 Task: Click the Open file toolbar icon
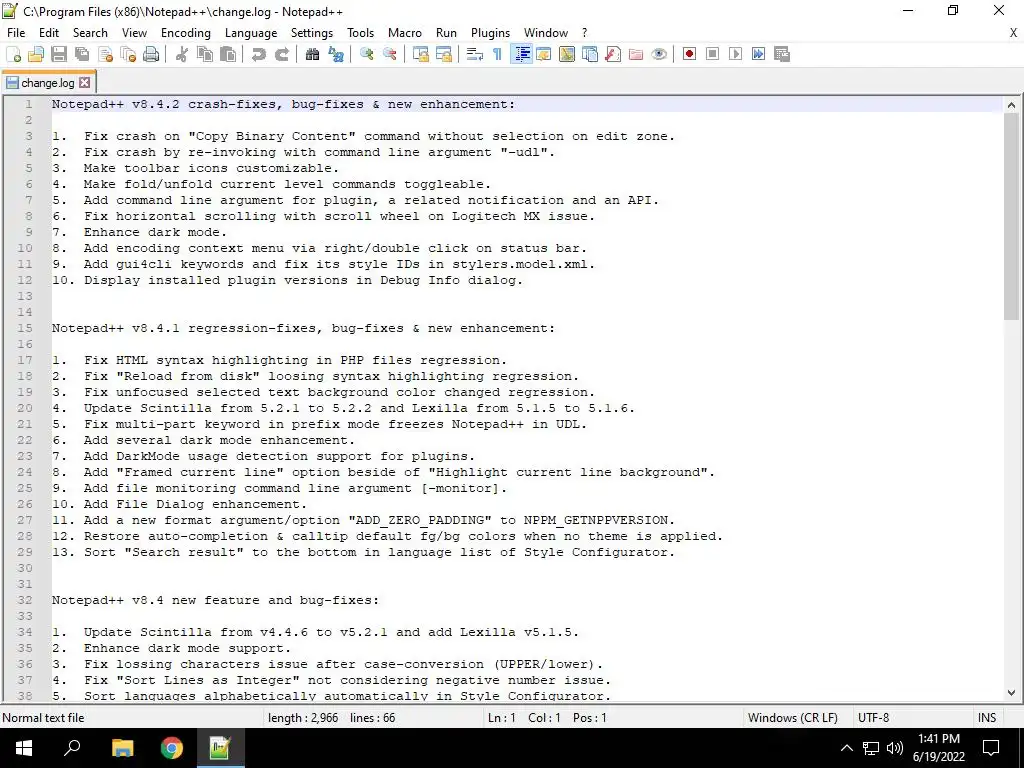36,54
